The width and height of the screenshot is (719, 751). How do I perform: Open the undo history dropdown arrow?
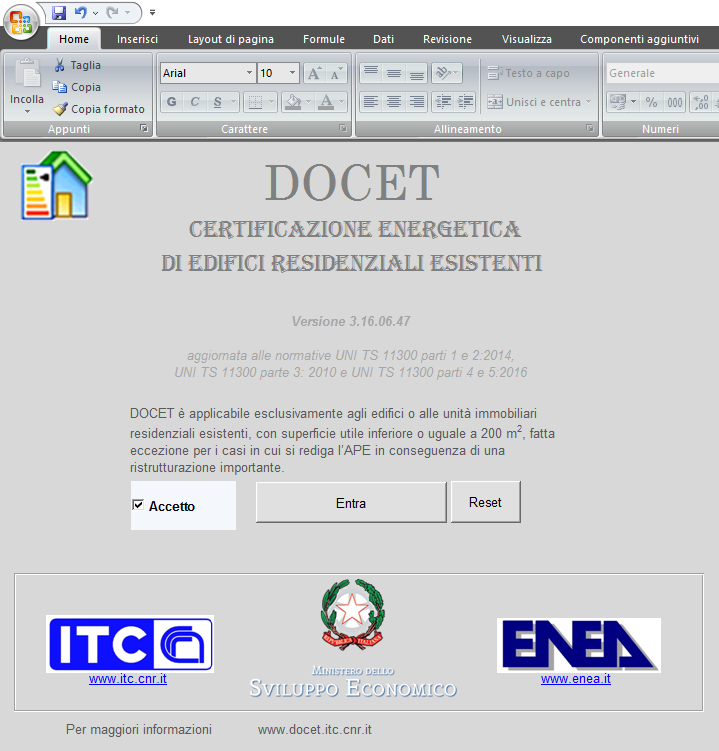95,13
